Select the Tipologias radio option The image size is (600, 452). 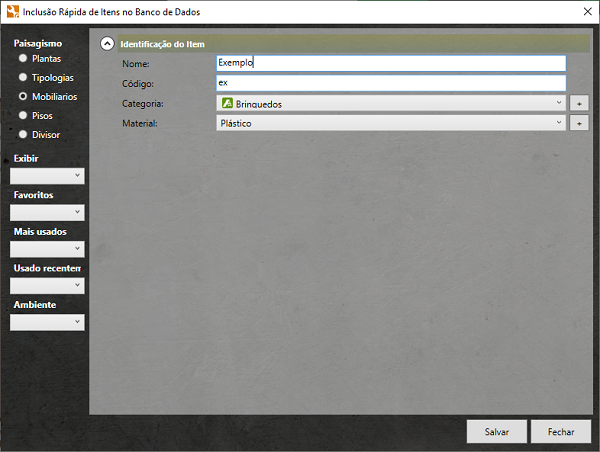pyautogui.click(x=23, y=78)
